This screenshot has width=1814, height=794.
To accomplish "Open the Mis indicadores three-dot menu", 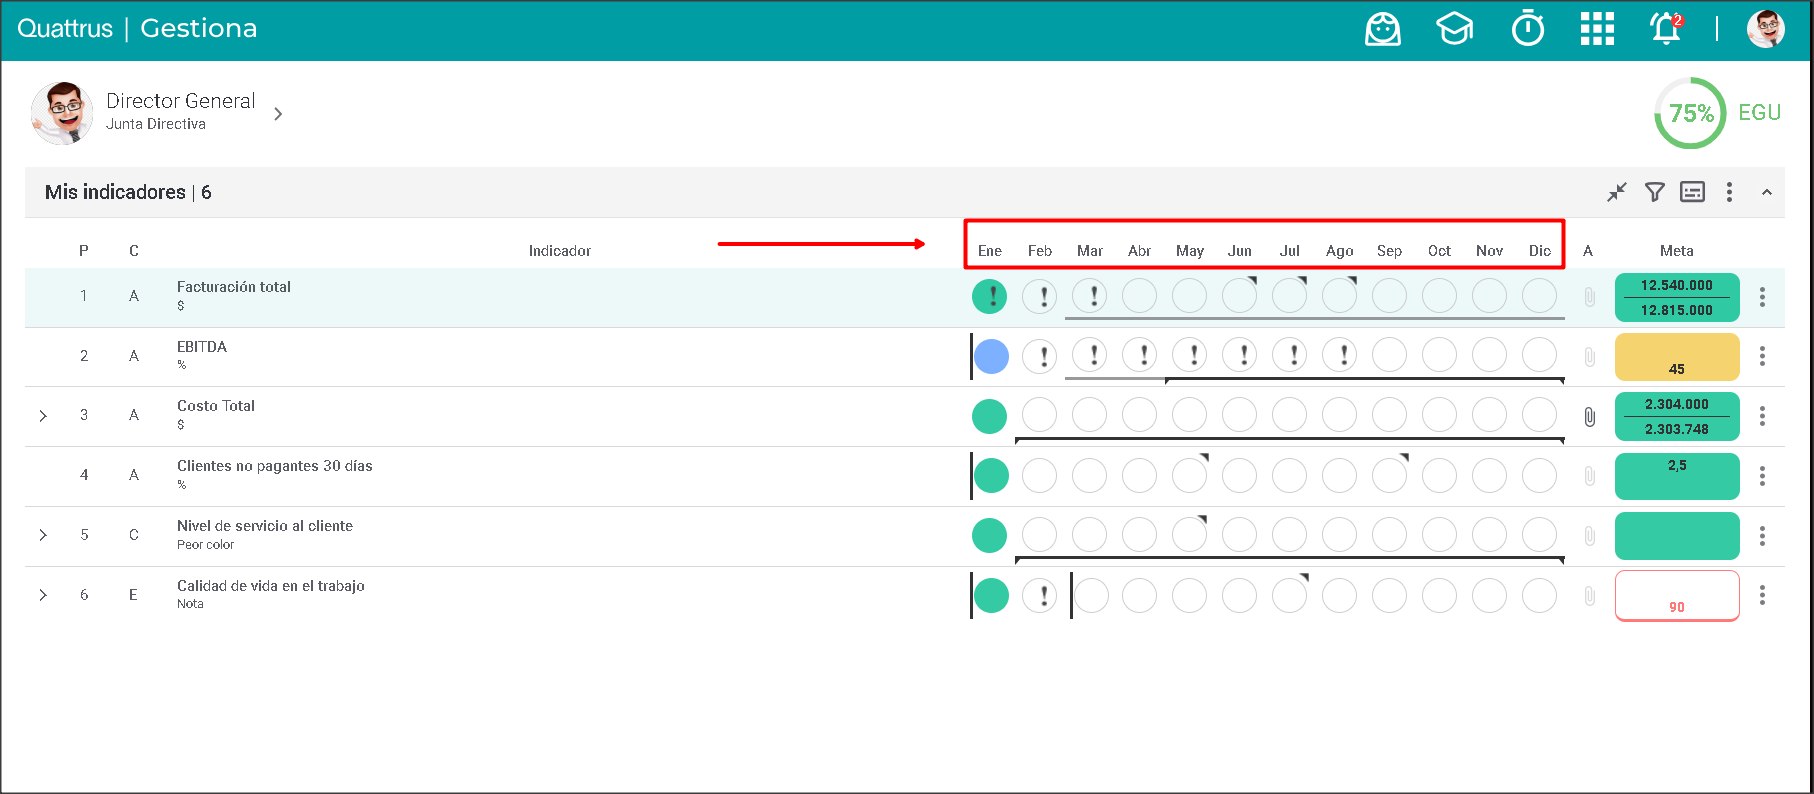I will [1729, 192].
